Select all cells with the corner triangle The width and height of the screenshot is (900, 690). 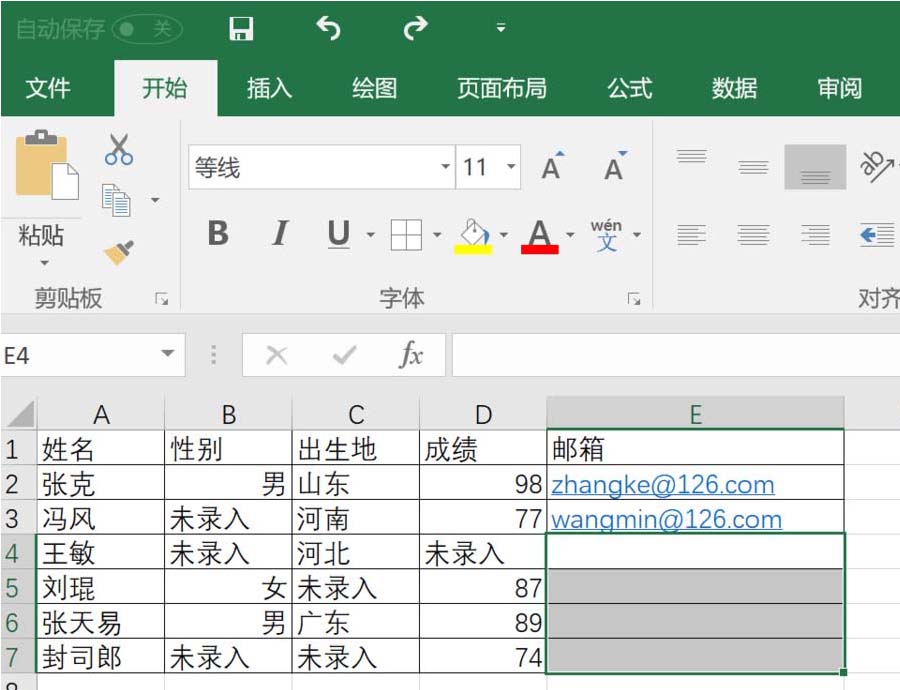(21, 413)
